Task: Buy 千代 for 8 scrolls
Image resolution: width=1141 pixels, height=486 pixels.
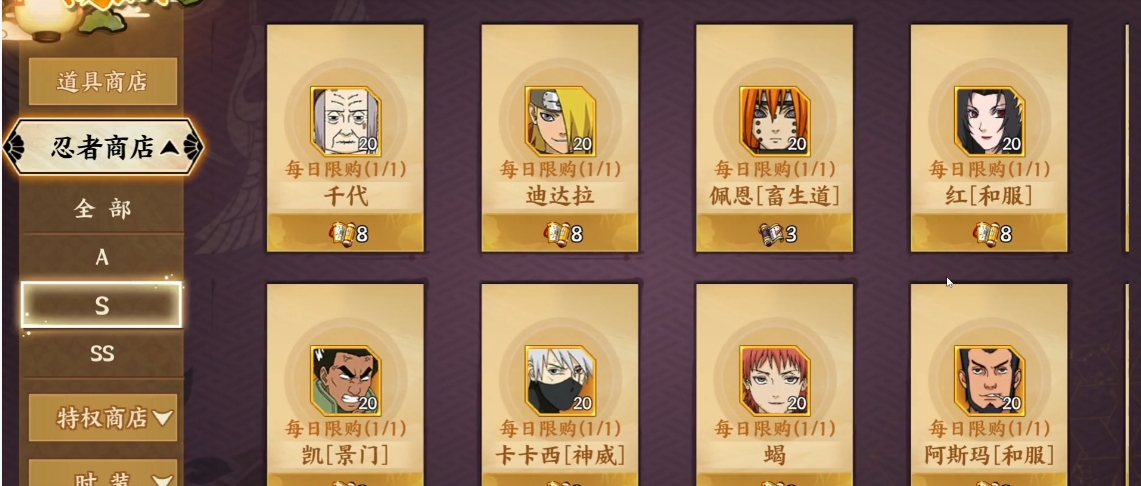Action: point(346,233)
